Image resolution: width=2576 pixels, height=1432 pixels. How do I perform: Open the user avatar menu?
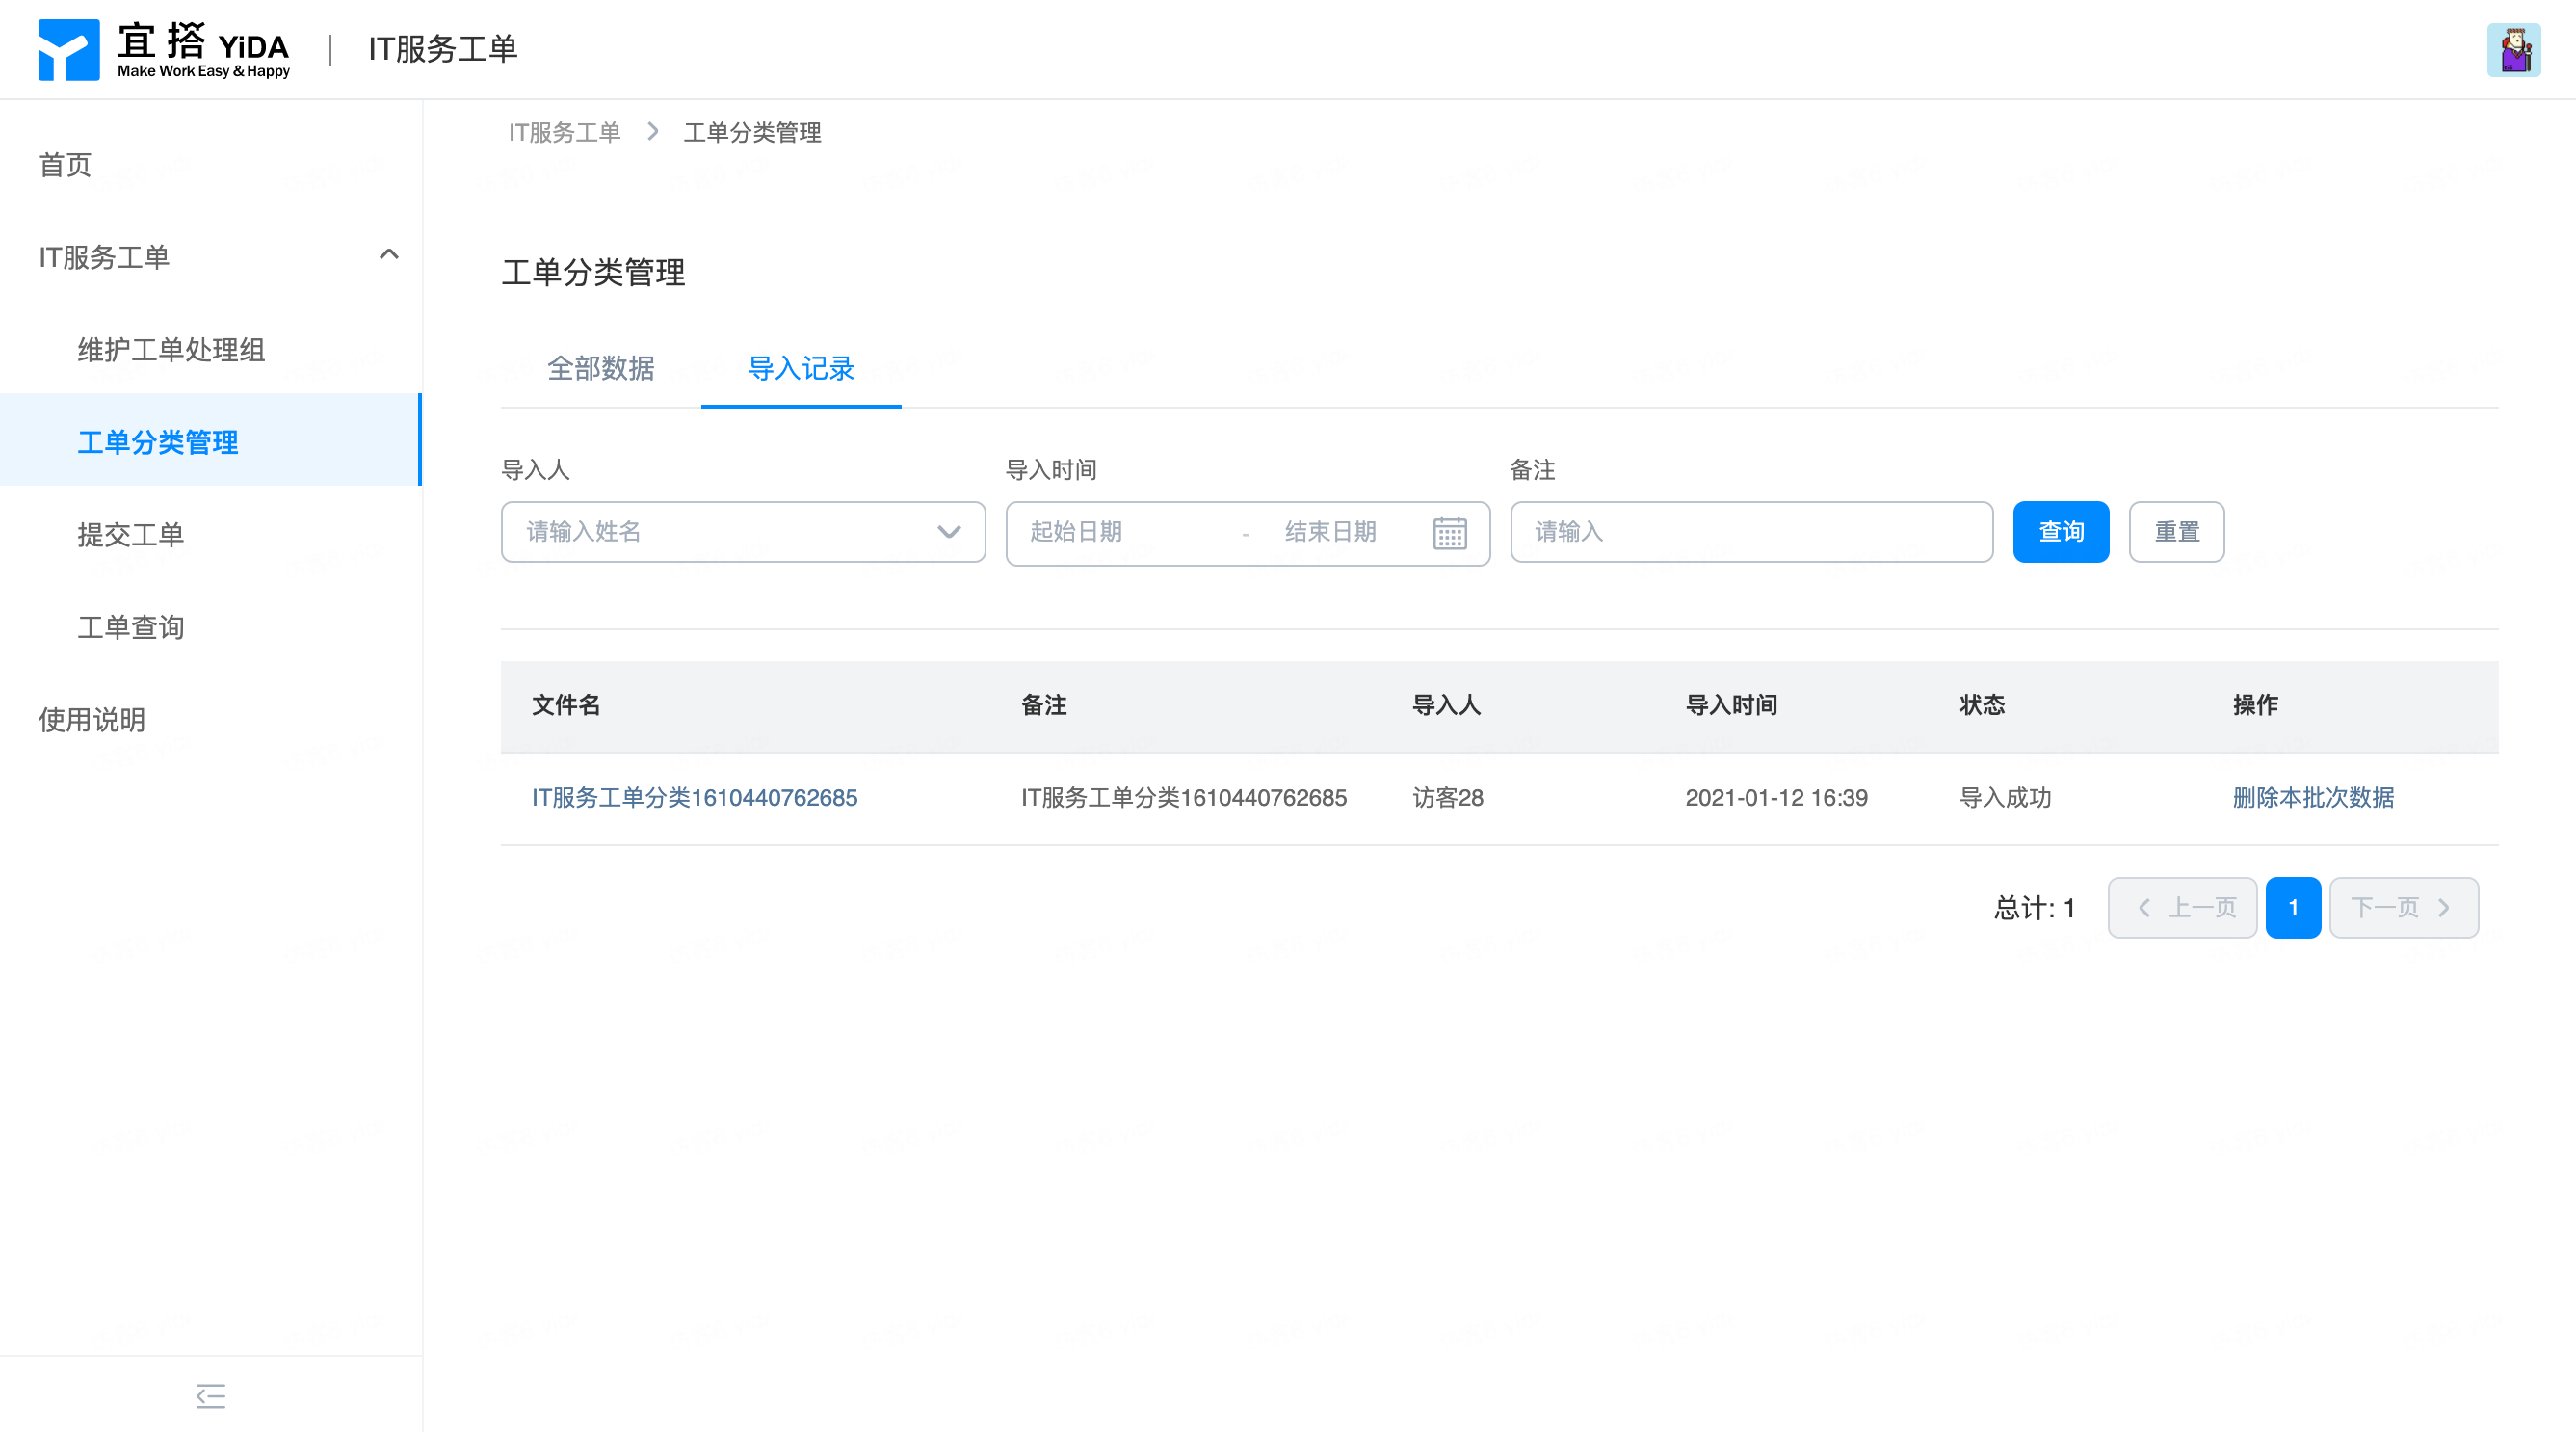click(x=2513, y=50)
